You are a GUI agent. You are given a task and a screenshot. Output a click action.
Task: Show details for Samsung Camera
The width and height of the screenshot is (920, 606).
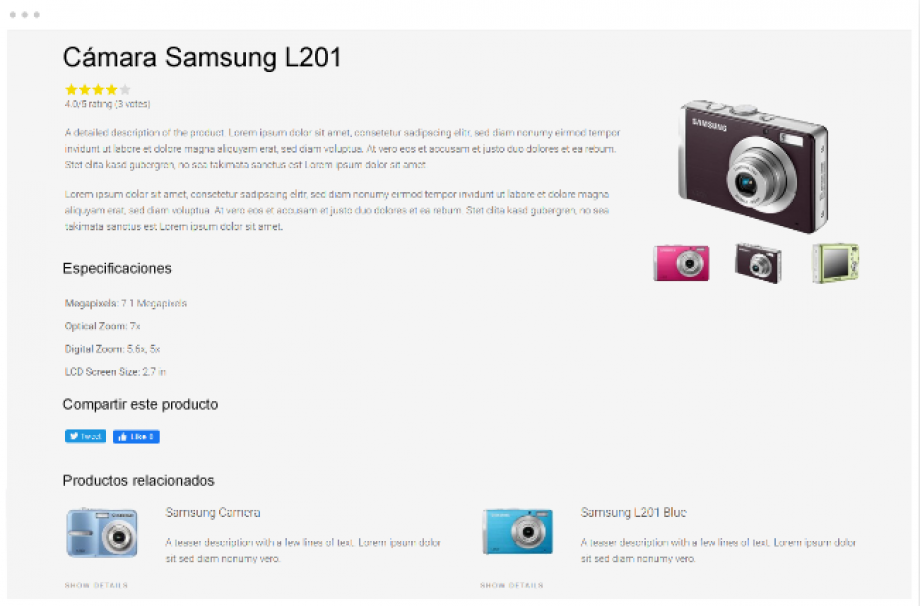pos(96,585)
